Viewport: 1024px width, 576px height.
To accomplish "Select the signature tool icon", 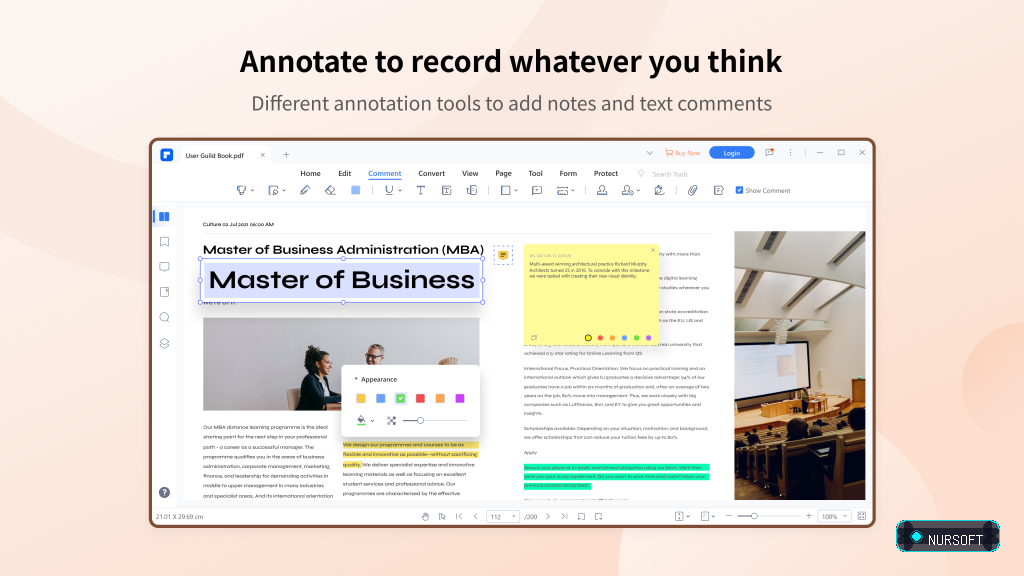I will [660, 190].
